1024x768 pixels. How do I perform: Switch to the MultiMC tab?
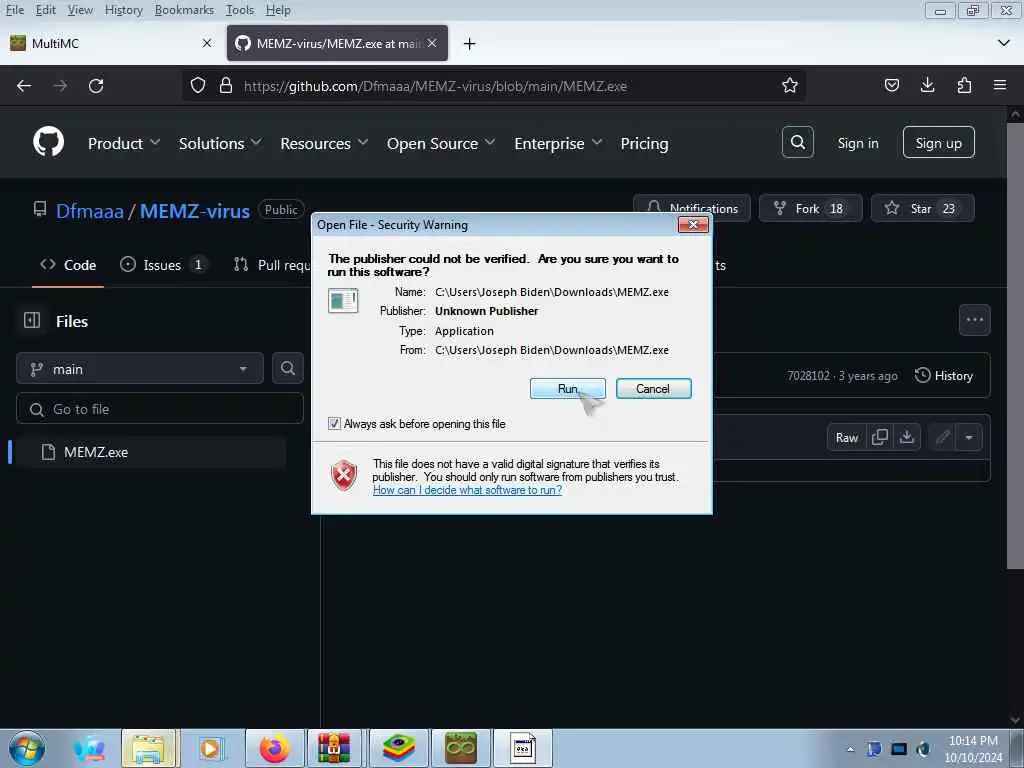pos(111,43)
